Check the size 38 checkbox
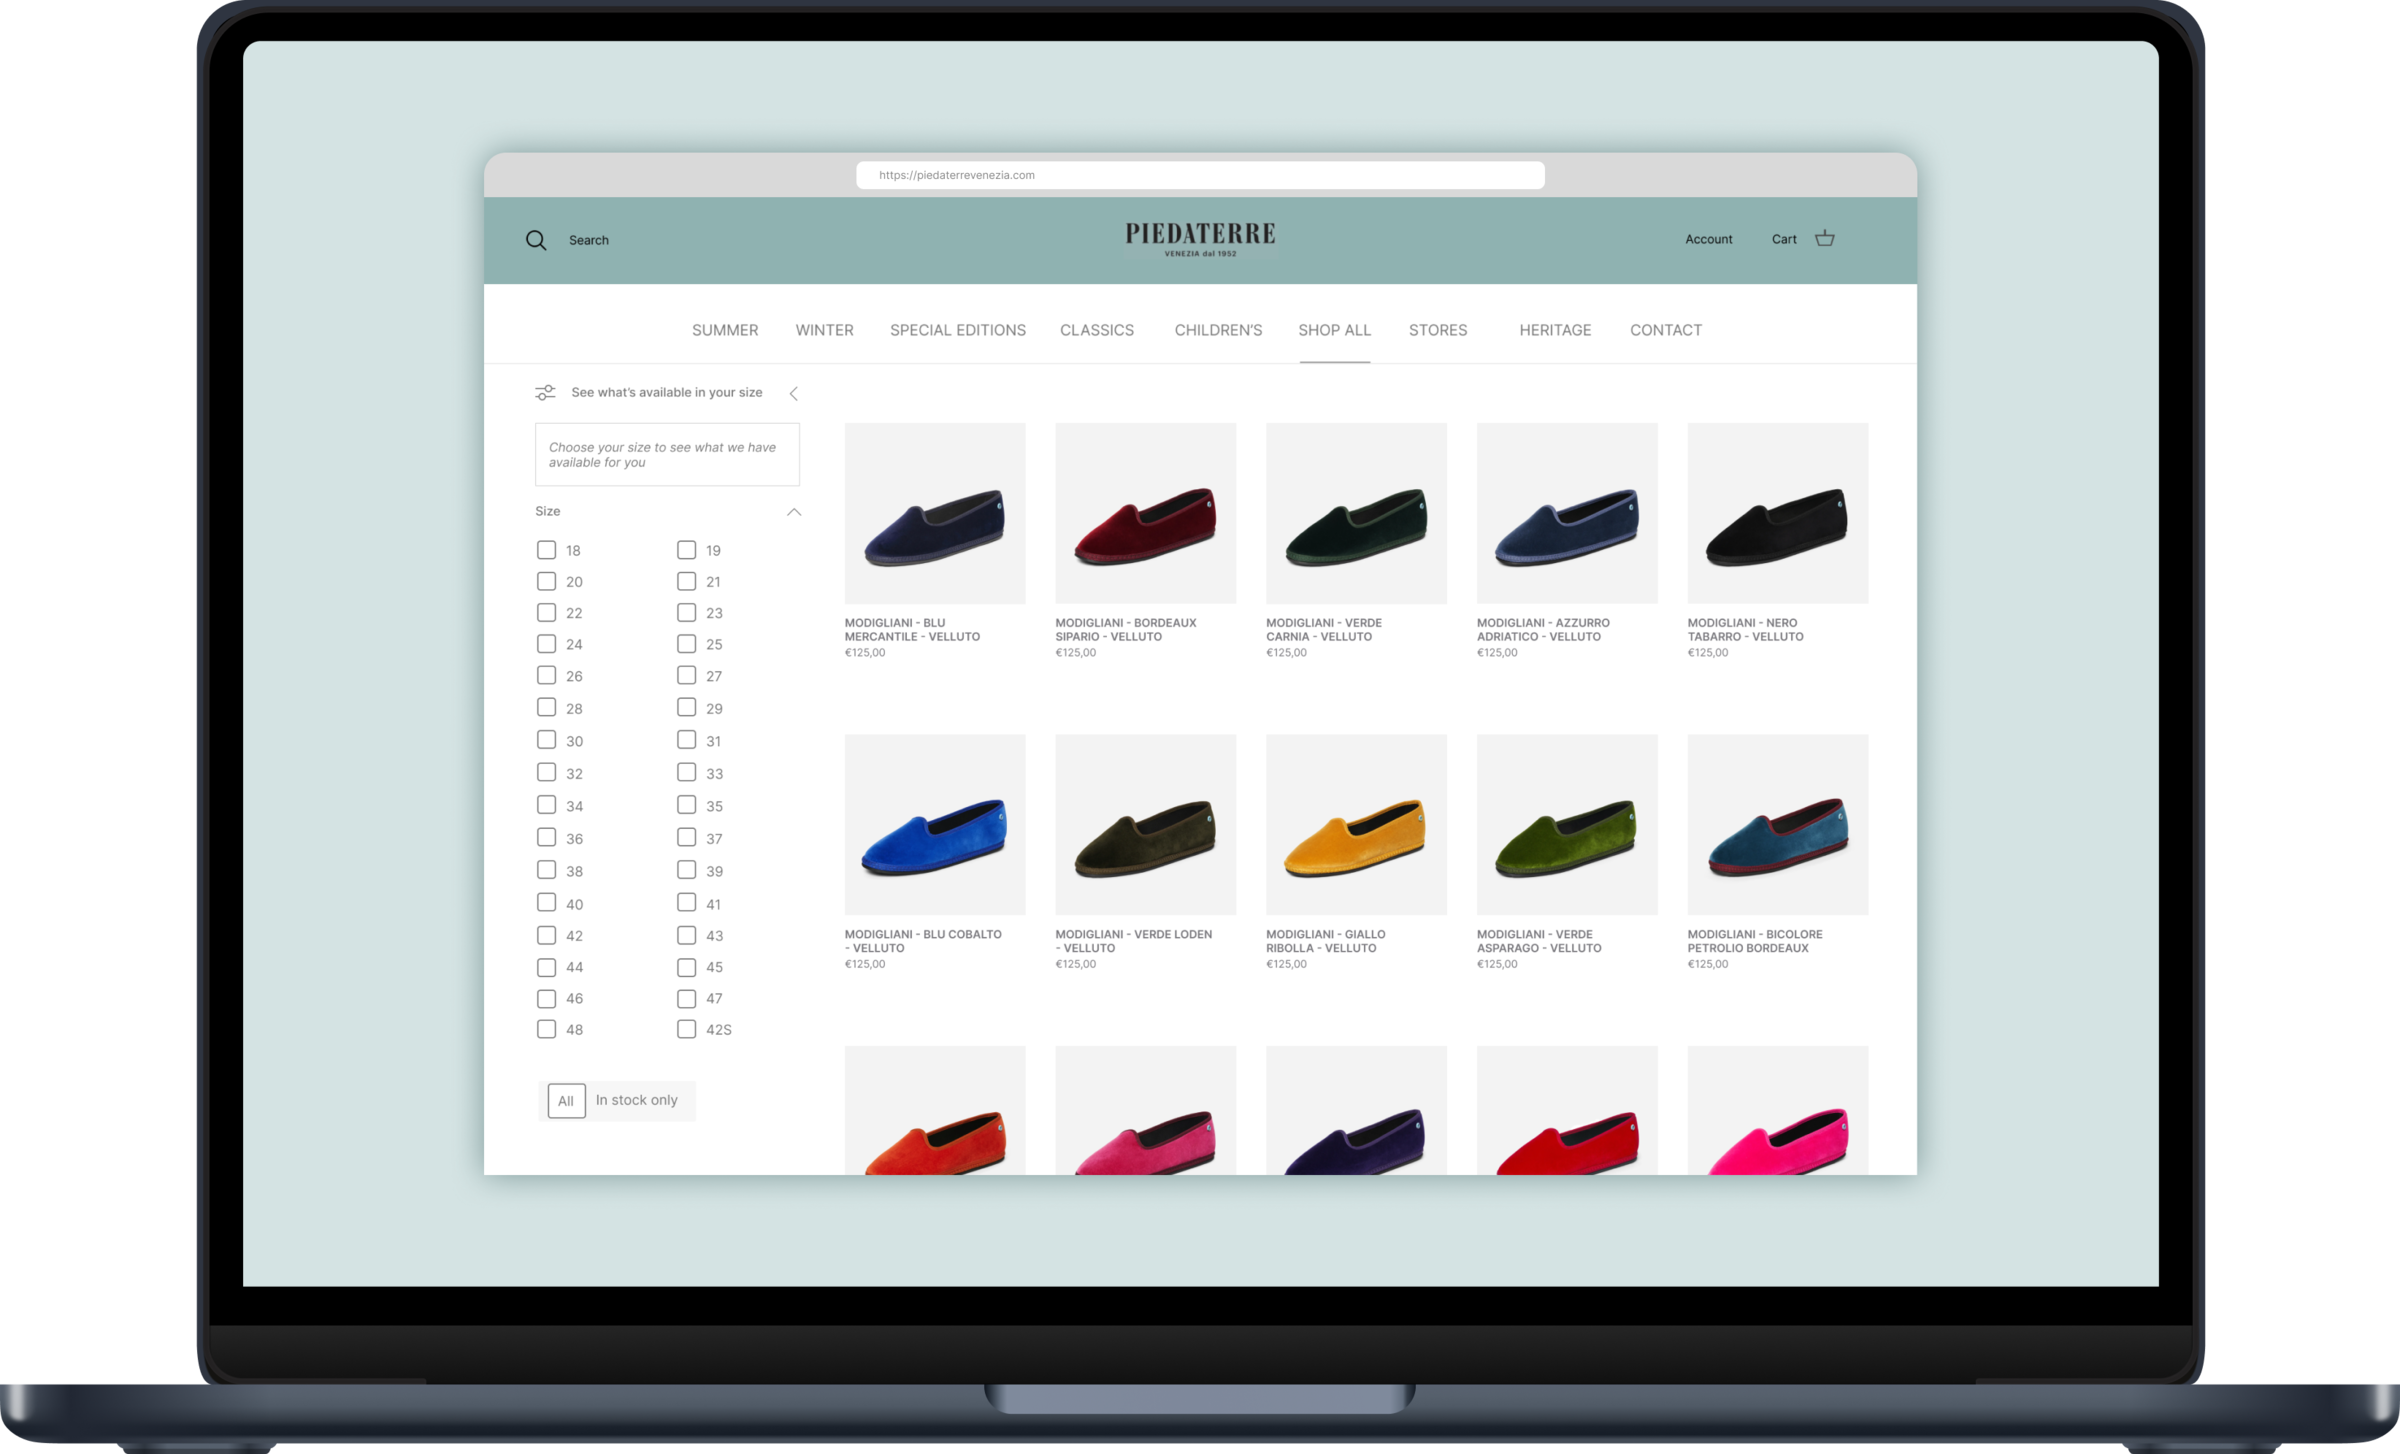Screen dimensions: 2400x1454 [x=546, y=870]
